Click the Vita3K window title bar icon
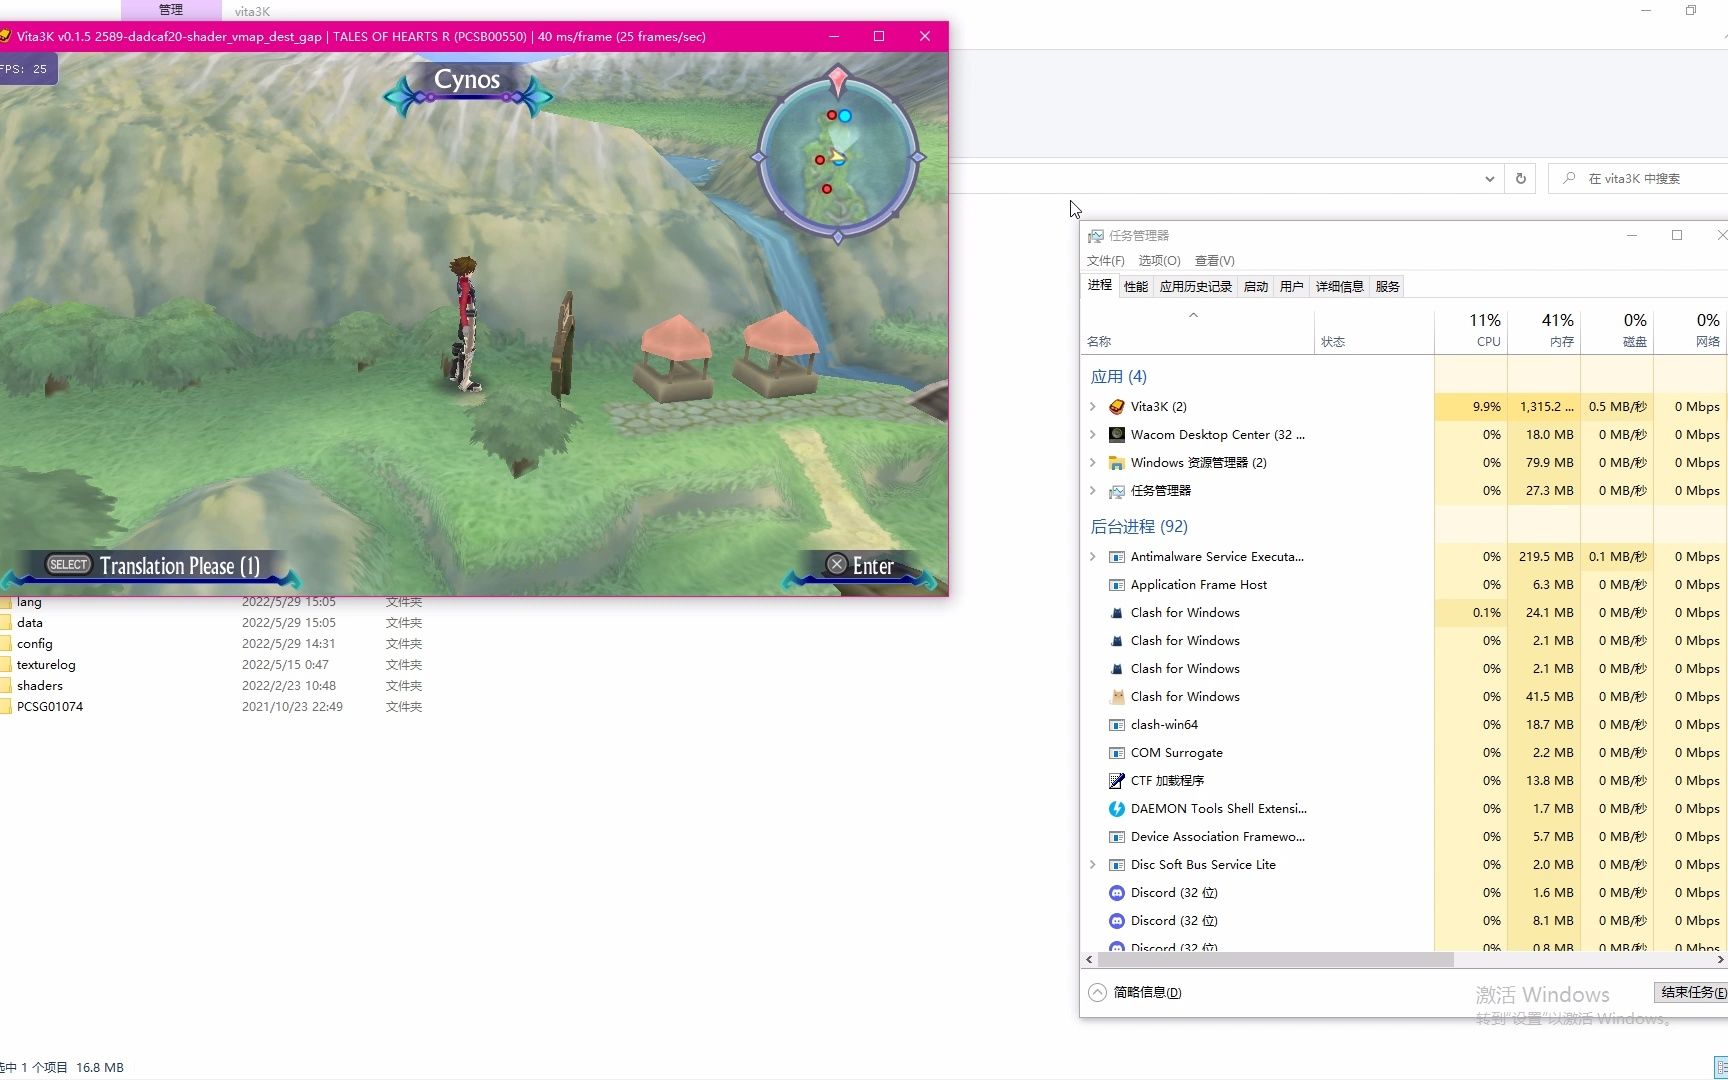1728x1080 pixels. pos(5,36)
